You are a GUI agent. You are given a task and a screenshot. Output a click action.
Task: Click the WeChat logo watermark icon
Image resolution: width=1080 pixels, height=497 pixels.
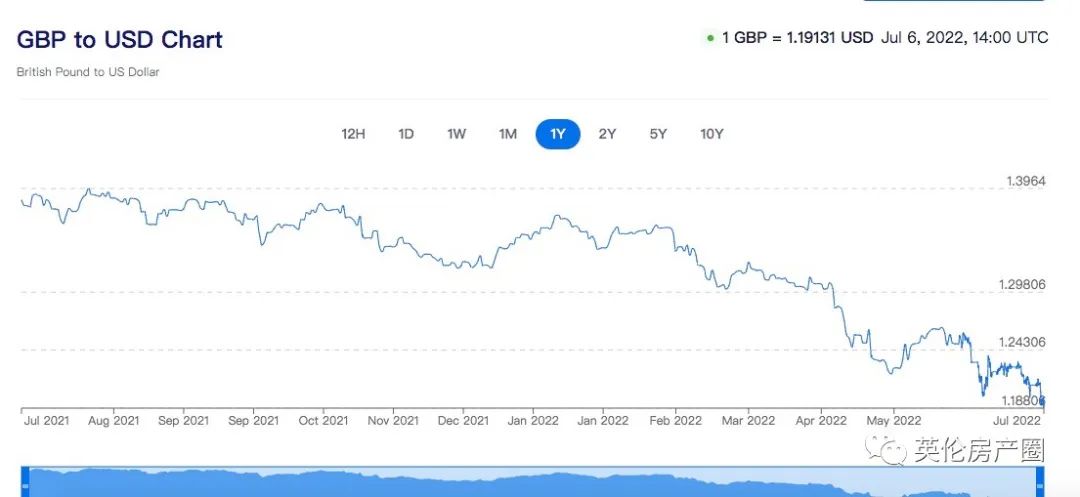pos(884,451)
